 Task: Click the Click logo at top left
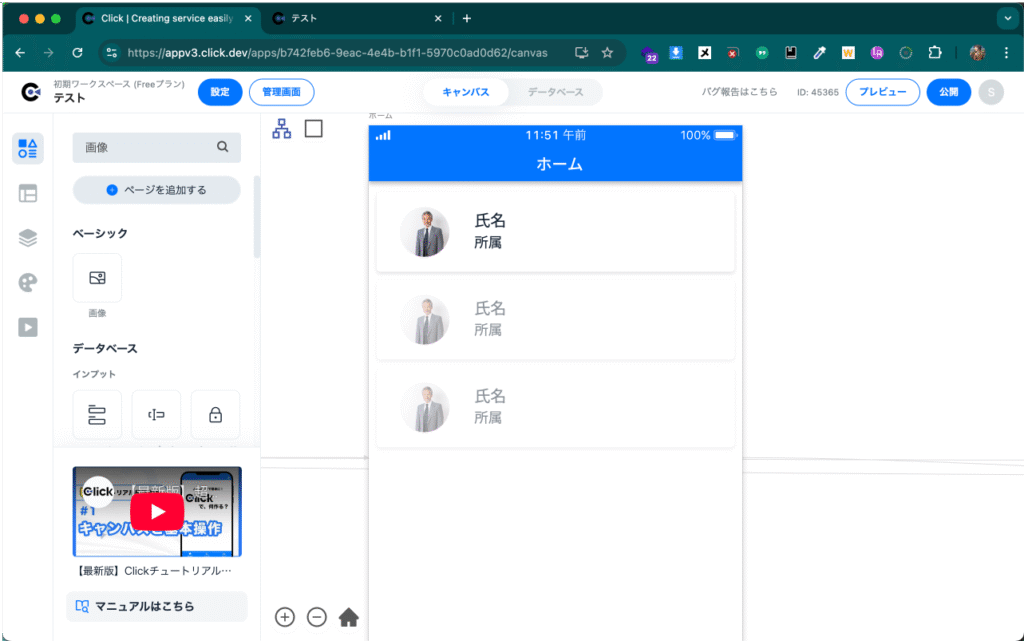(31, 92)
